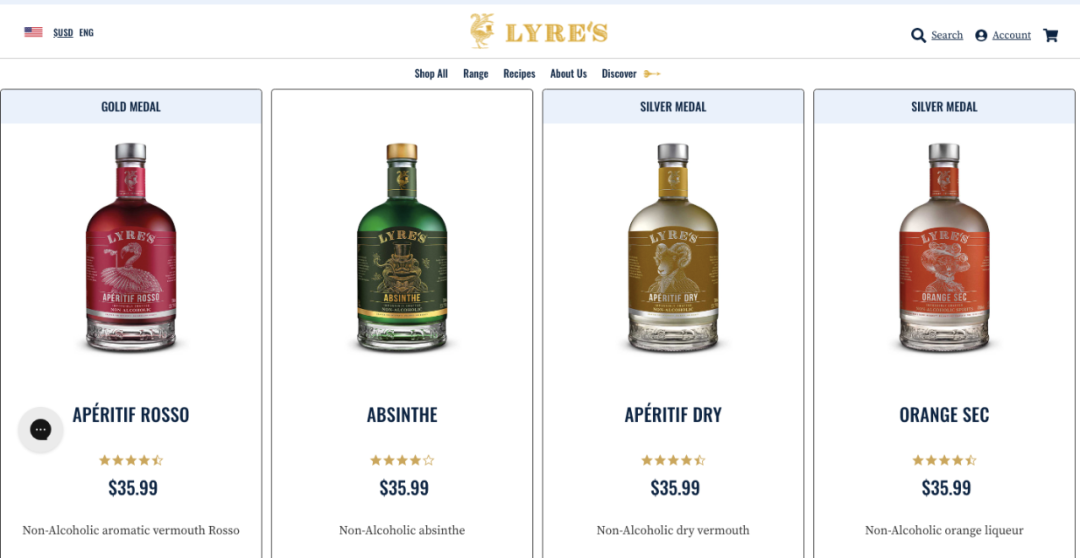Click the gold arrow icon beside Discover
Screen dimensions: 1080x558
[652, 74]
